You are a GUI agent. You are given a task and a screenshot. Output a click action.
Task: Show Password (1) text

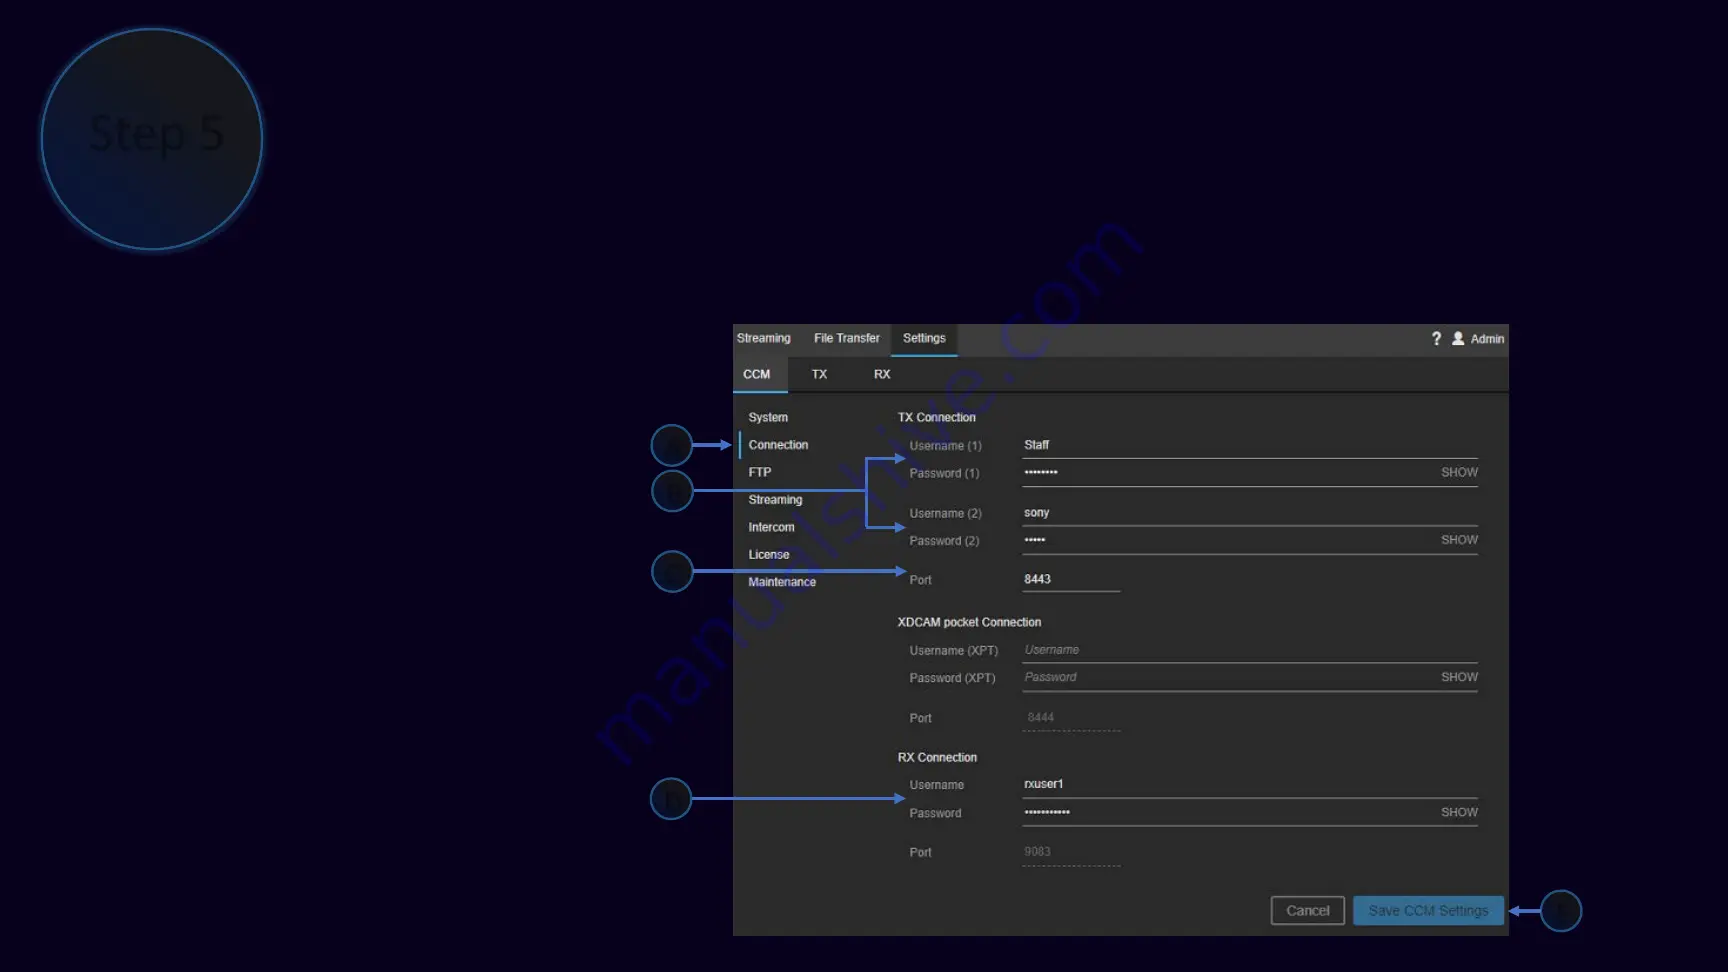[x=1459, y=473]
